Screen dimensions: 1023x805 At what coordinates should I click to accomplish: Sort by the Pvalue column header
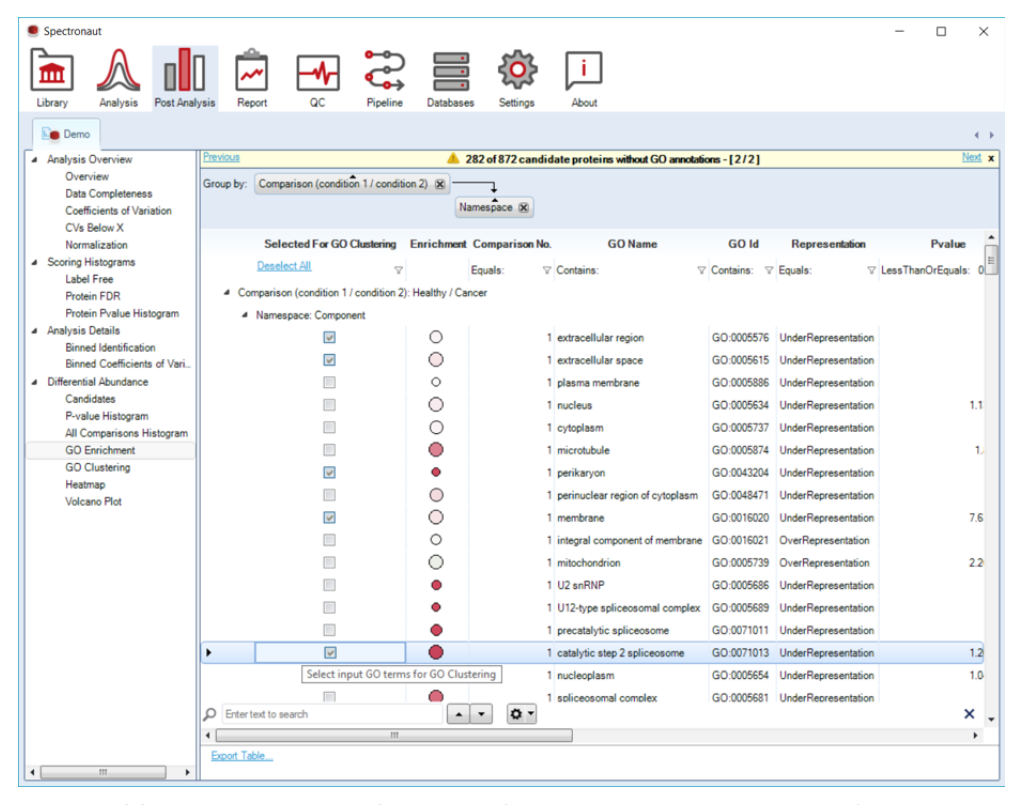tap(947, 244)
